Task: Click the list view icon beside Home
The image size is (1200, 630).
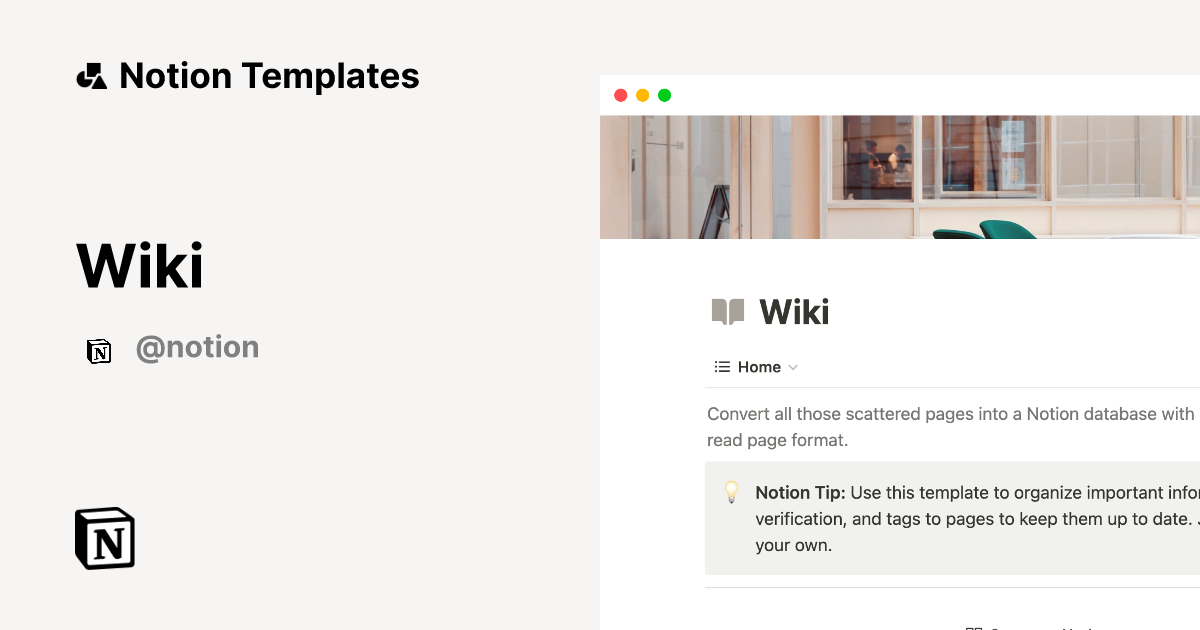Action: click(x=722, y=367)
